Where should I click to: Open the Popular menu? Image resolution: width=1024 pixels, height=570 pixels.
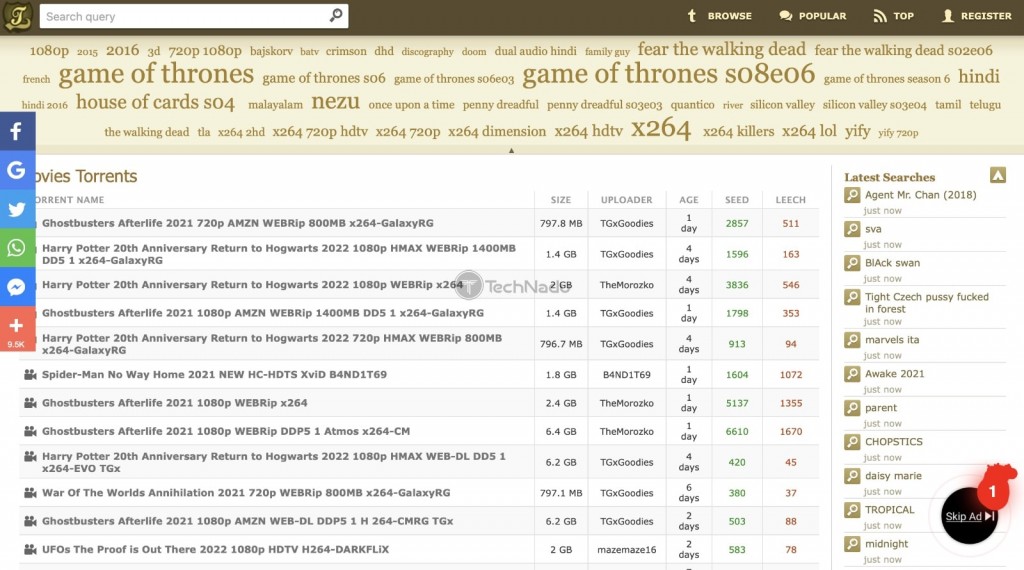pyautogui.click(x=812, y=16)
